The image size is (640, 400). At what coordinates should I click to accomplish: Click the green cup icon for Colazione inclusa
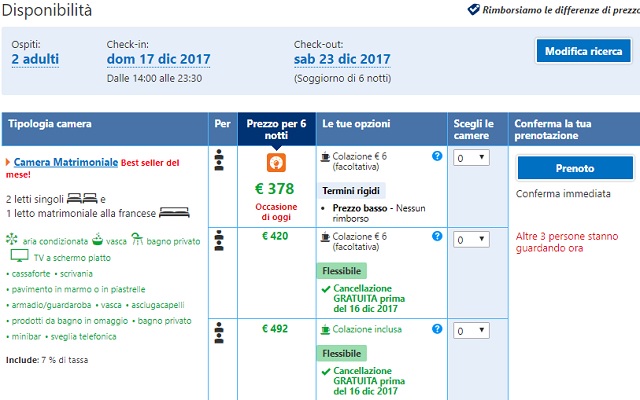point(325,329)
